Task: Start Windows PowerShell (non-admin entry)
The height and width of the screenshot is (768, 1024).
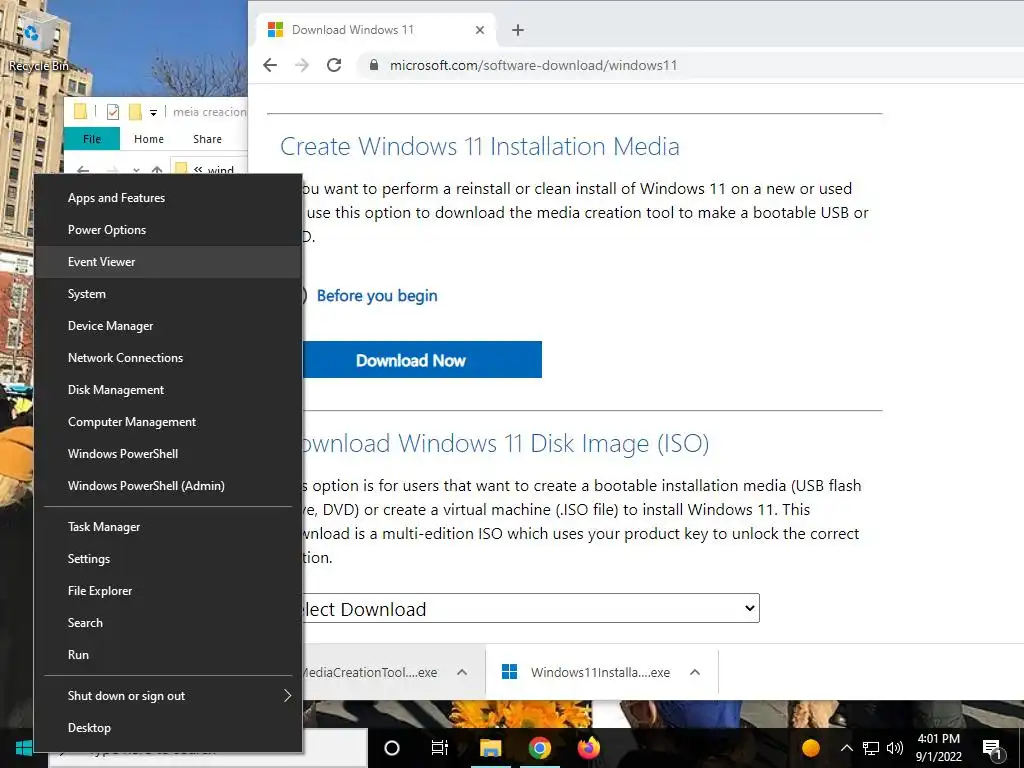Action: [168, 454]
